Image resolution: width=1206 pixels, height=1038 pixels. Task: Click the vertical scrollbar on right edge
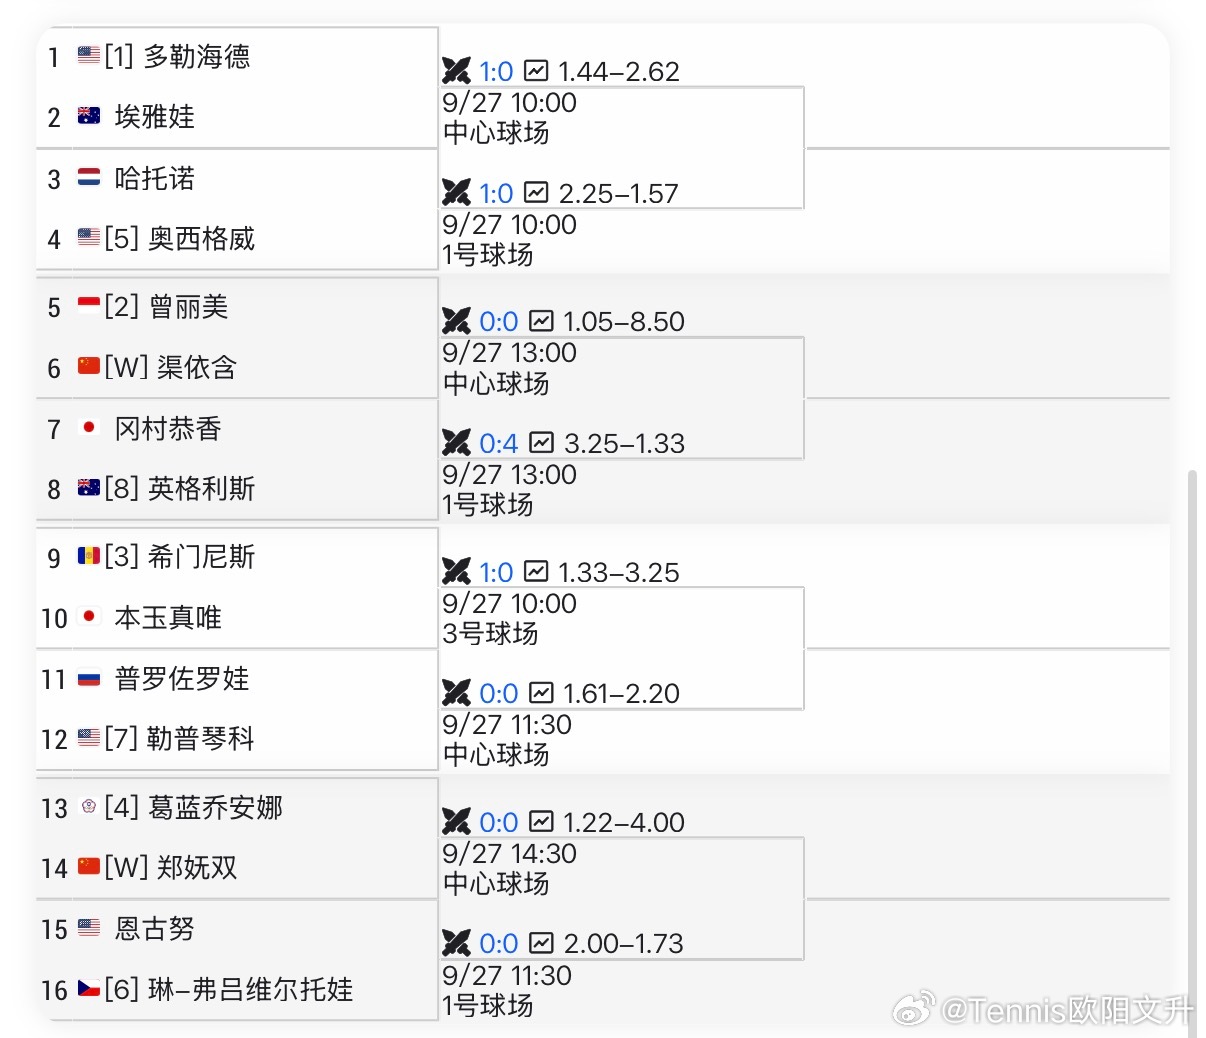tap(1192, 740)
